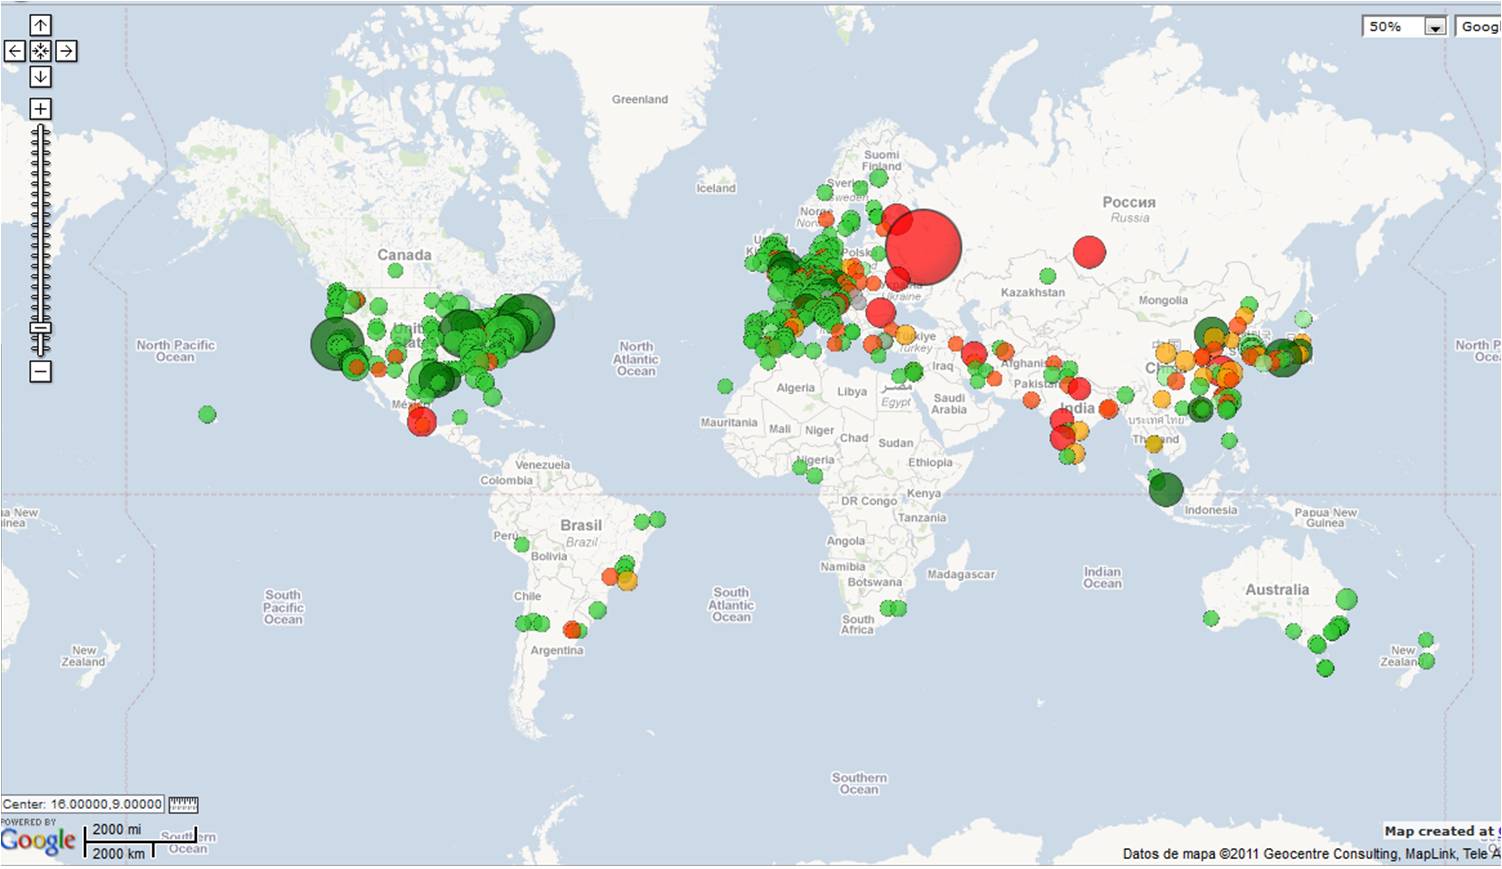The image size is (1502, 869).
Task: Select the large dark green circle on US west coast
Action: [x=338, y=343]
